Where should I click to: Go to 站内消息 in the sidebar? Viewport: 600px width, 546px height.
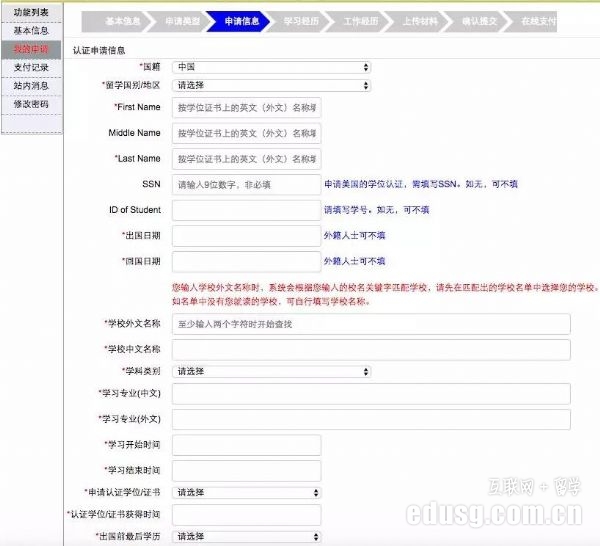(x=31, y=86)
